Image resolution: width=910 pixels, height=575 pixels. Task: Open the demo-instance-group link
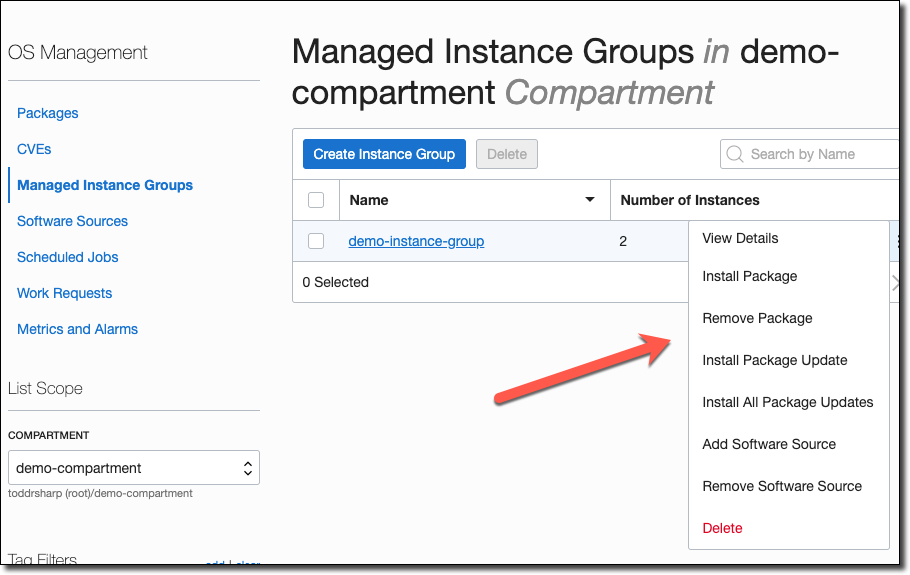coord(416,241)
